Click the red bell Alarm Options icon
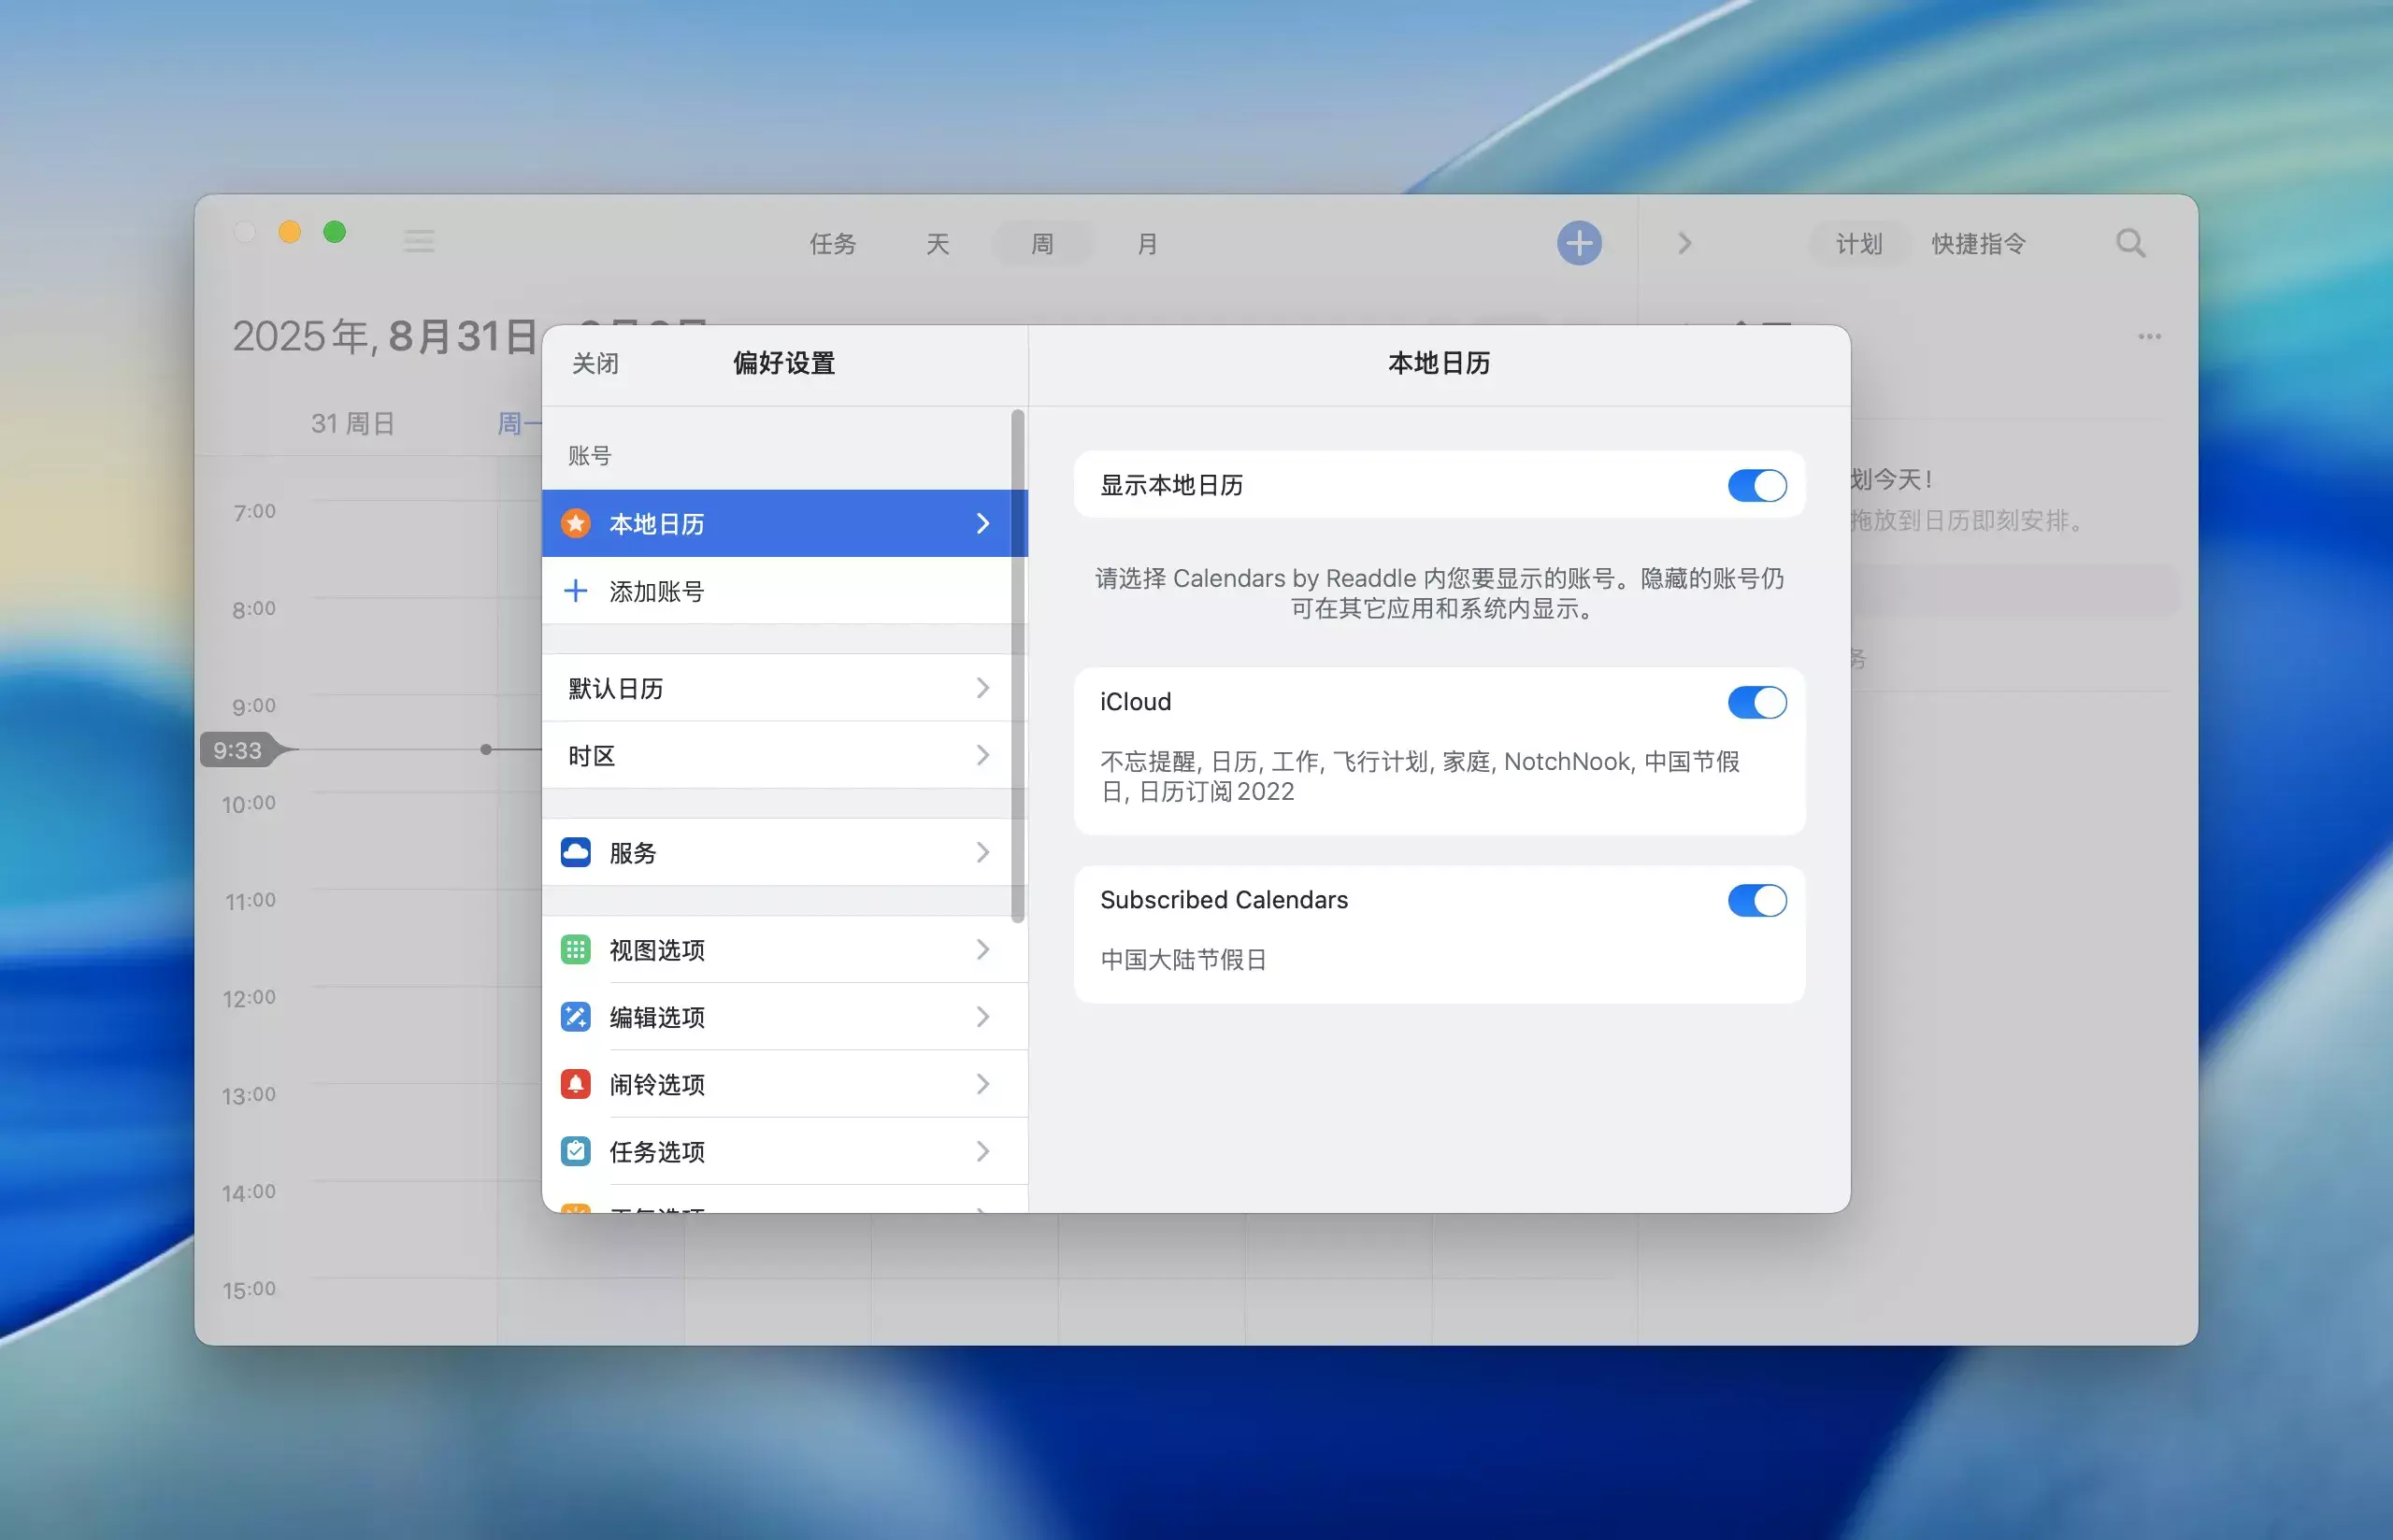The image size is (2393, 1540). click(x=575, y=1084)
